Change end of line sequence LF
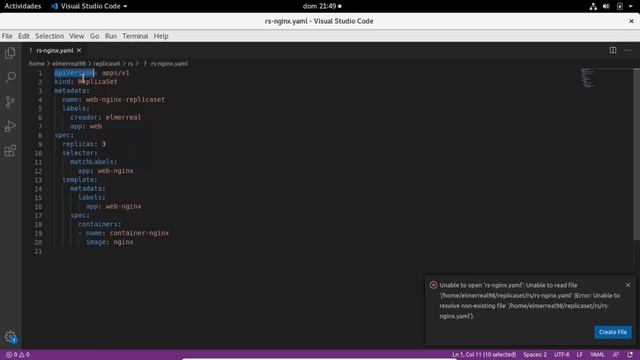640x360 pixels. pyautogui.click(x=579, y=355)
